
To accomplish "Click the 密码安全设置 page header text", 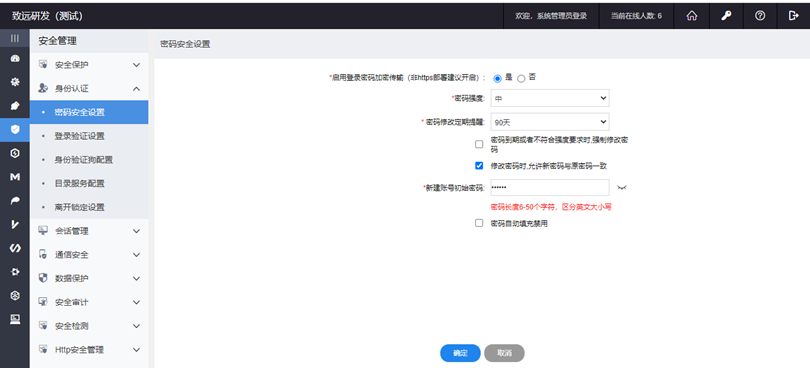I will click(x=185, y=44).
